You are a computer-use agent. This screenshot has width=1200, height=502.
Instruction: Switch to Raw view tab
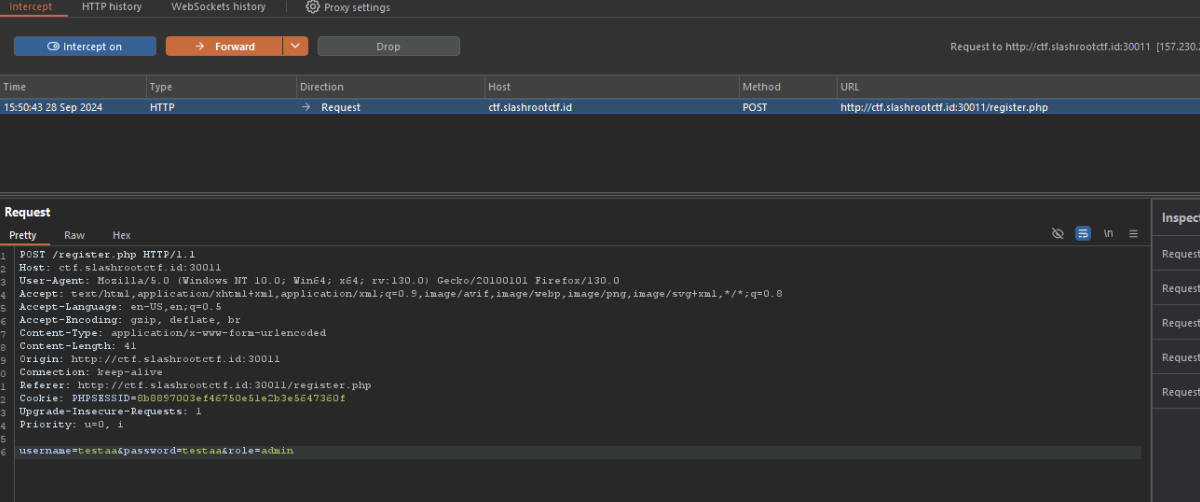click(x=74, y=235)
